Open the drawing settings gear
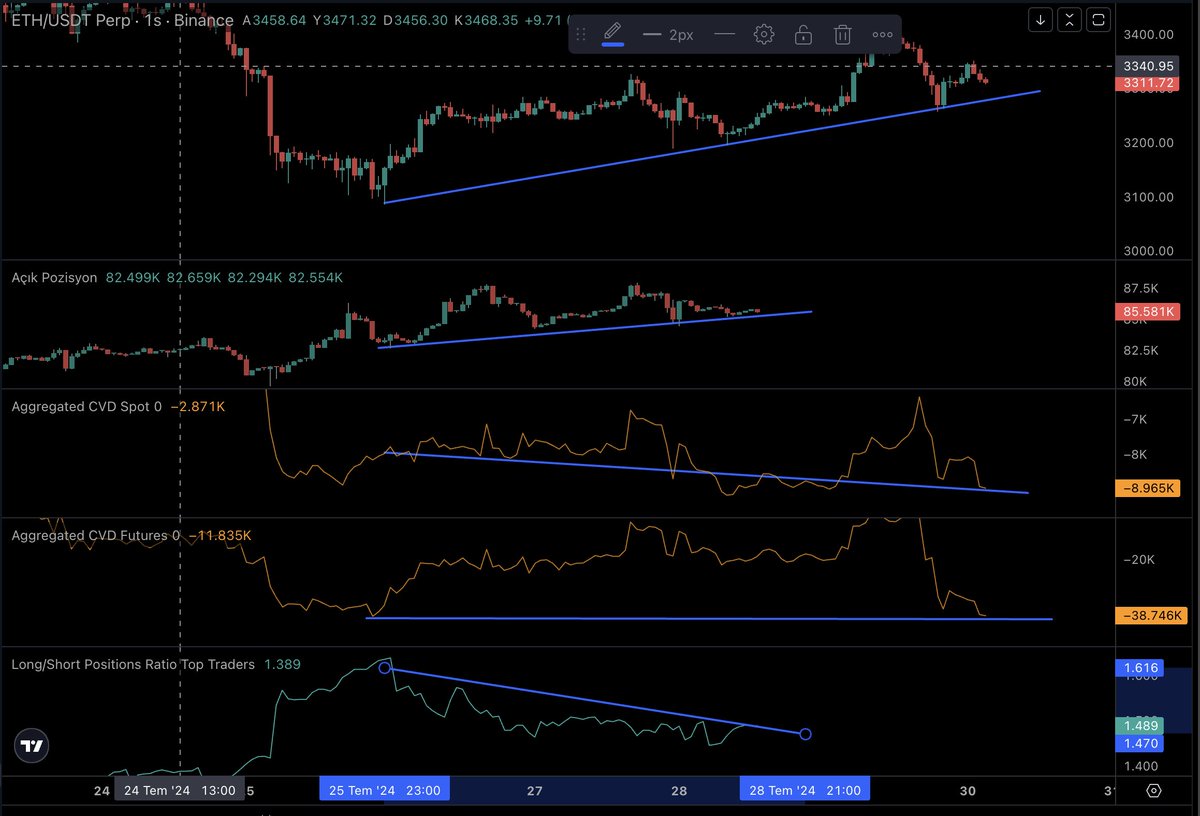 click(764, 34)
